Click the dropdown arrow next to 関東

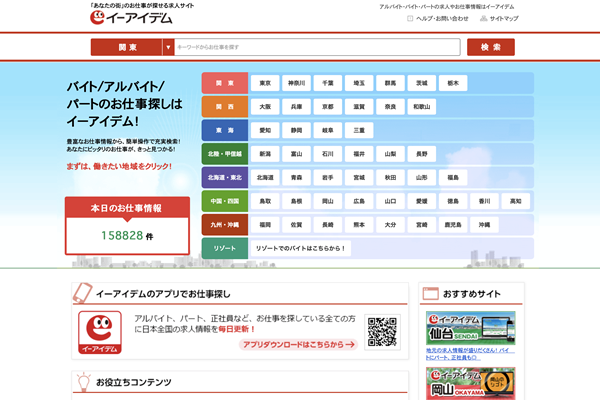[168, 47]
